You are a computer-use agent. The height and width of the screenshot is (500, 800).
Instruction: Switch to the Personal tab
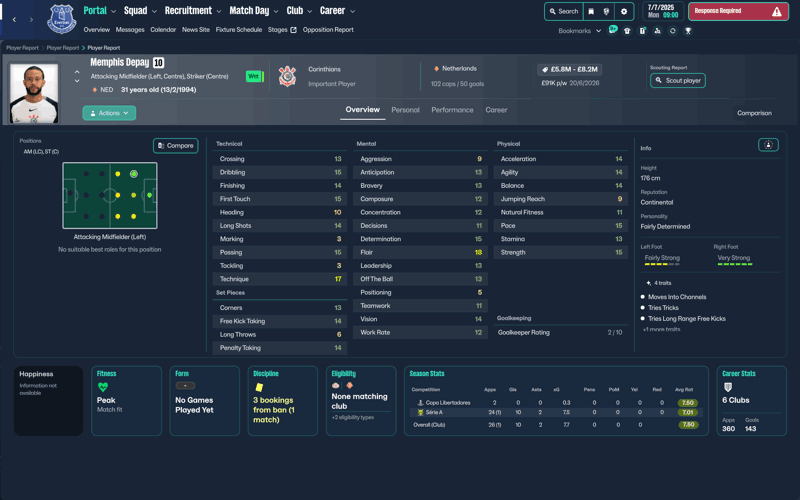(405, 110)
